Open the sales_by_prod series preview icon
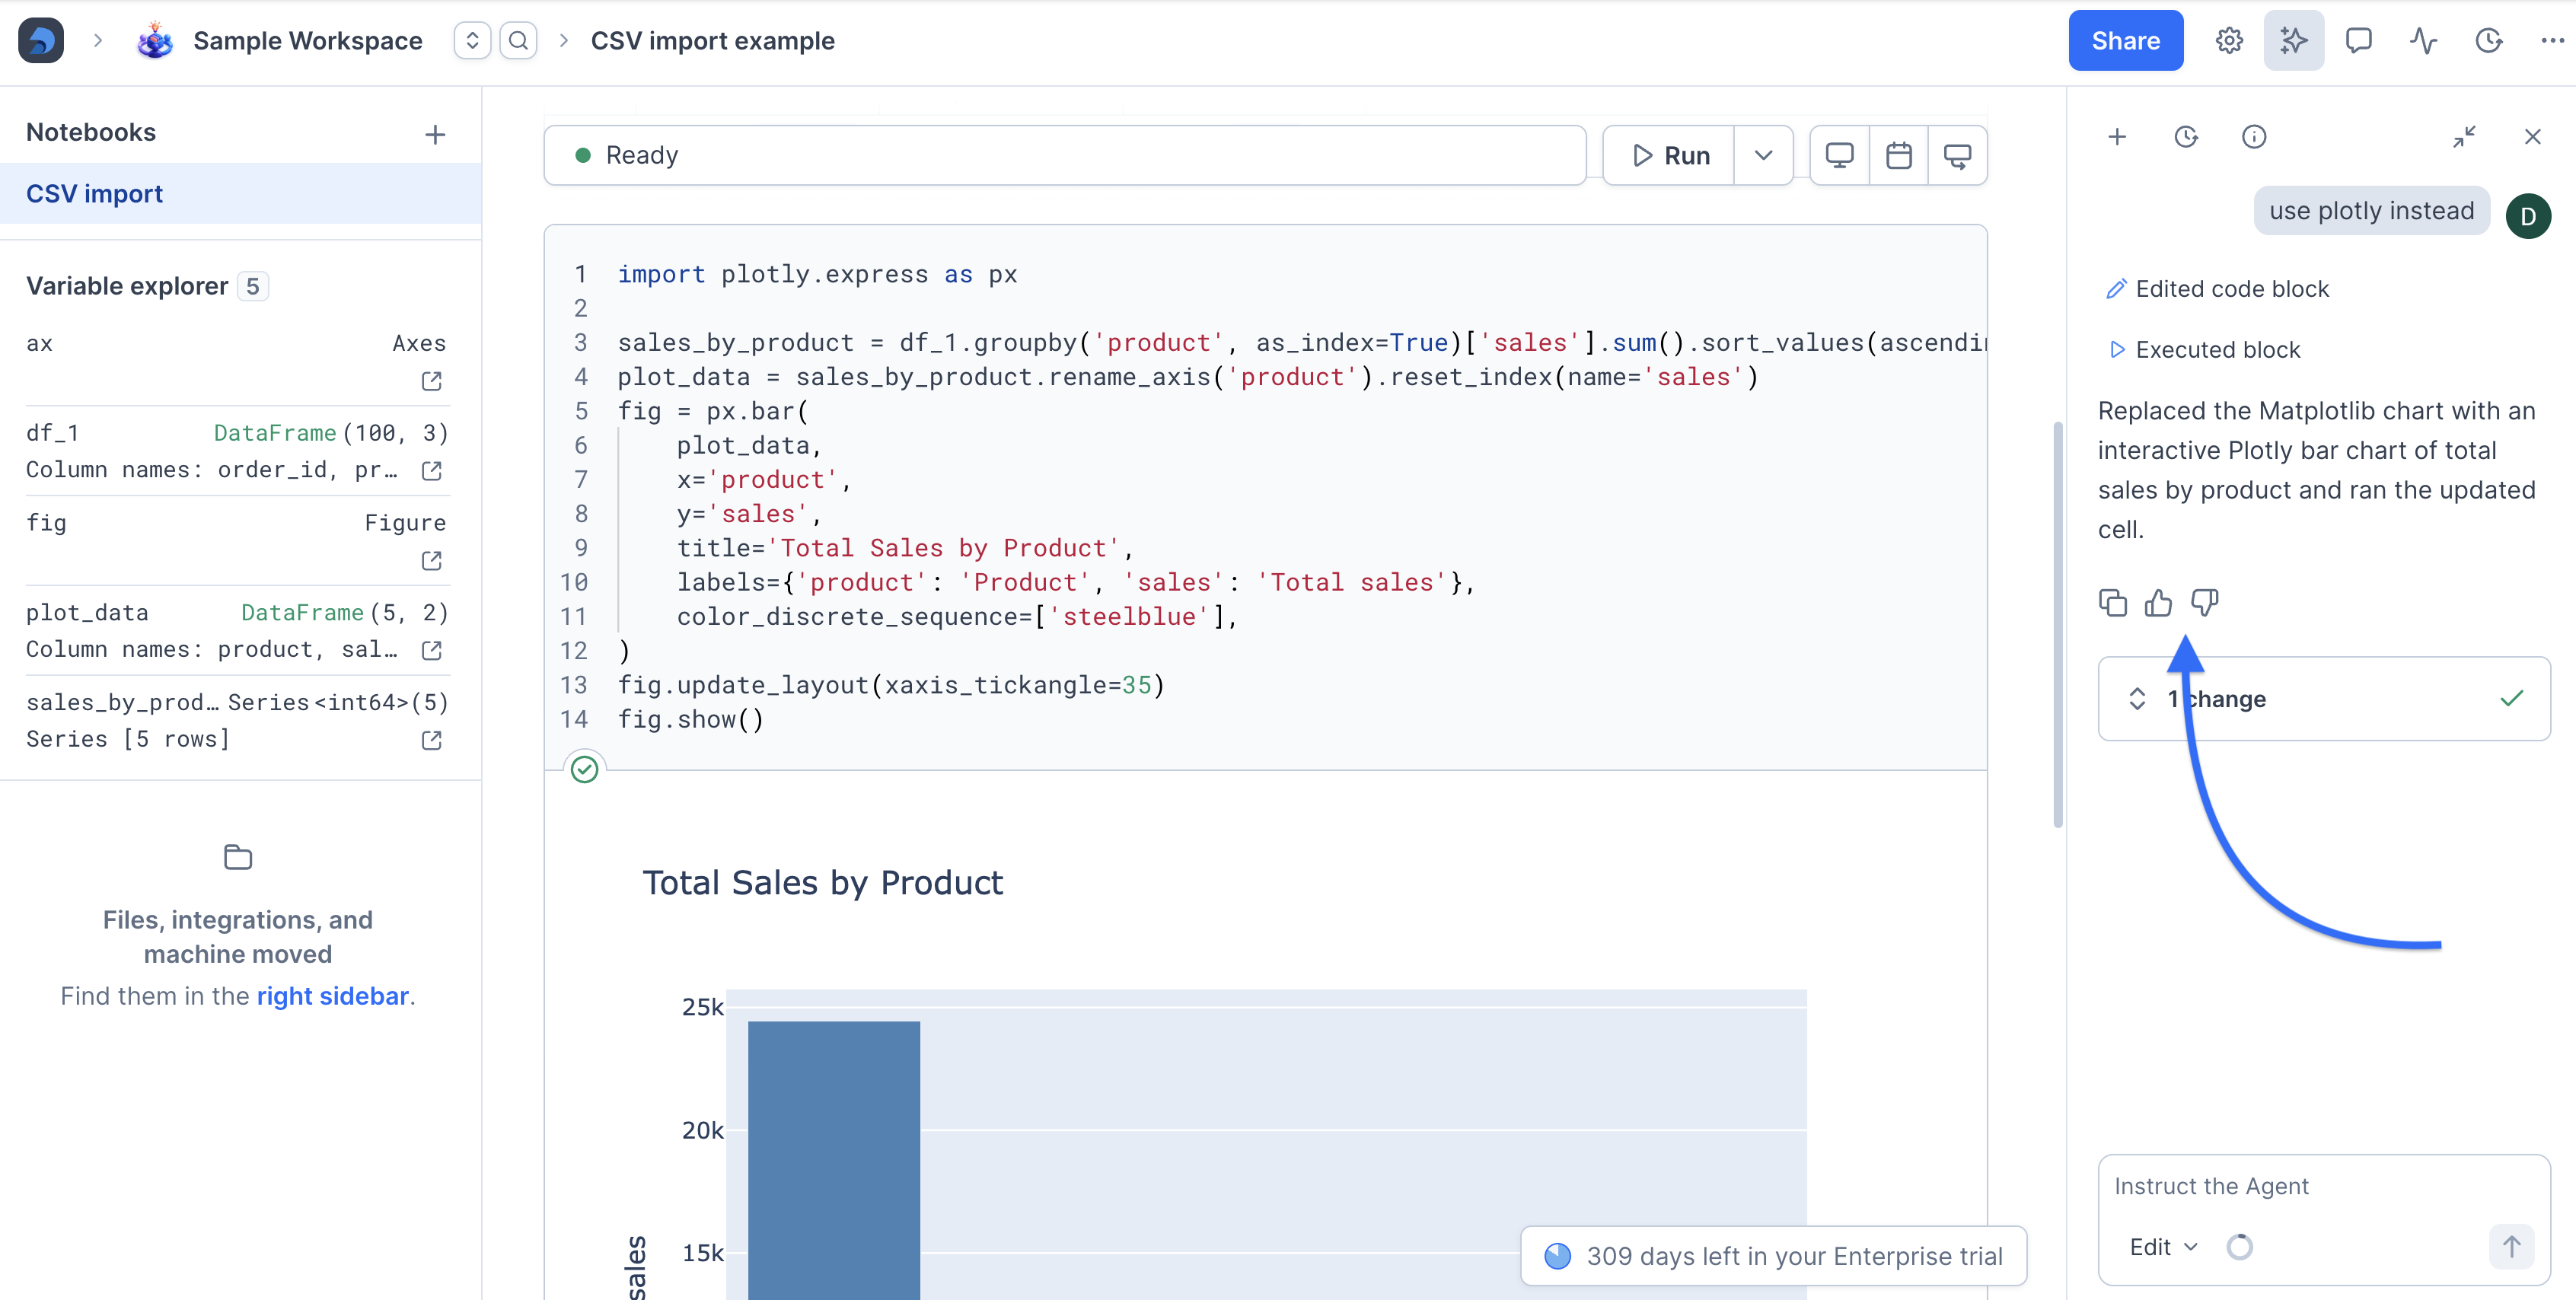The width and height of the screenshot is (2576, 1300). [432, 741]
